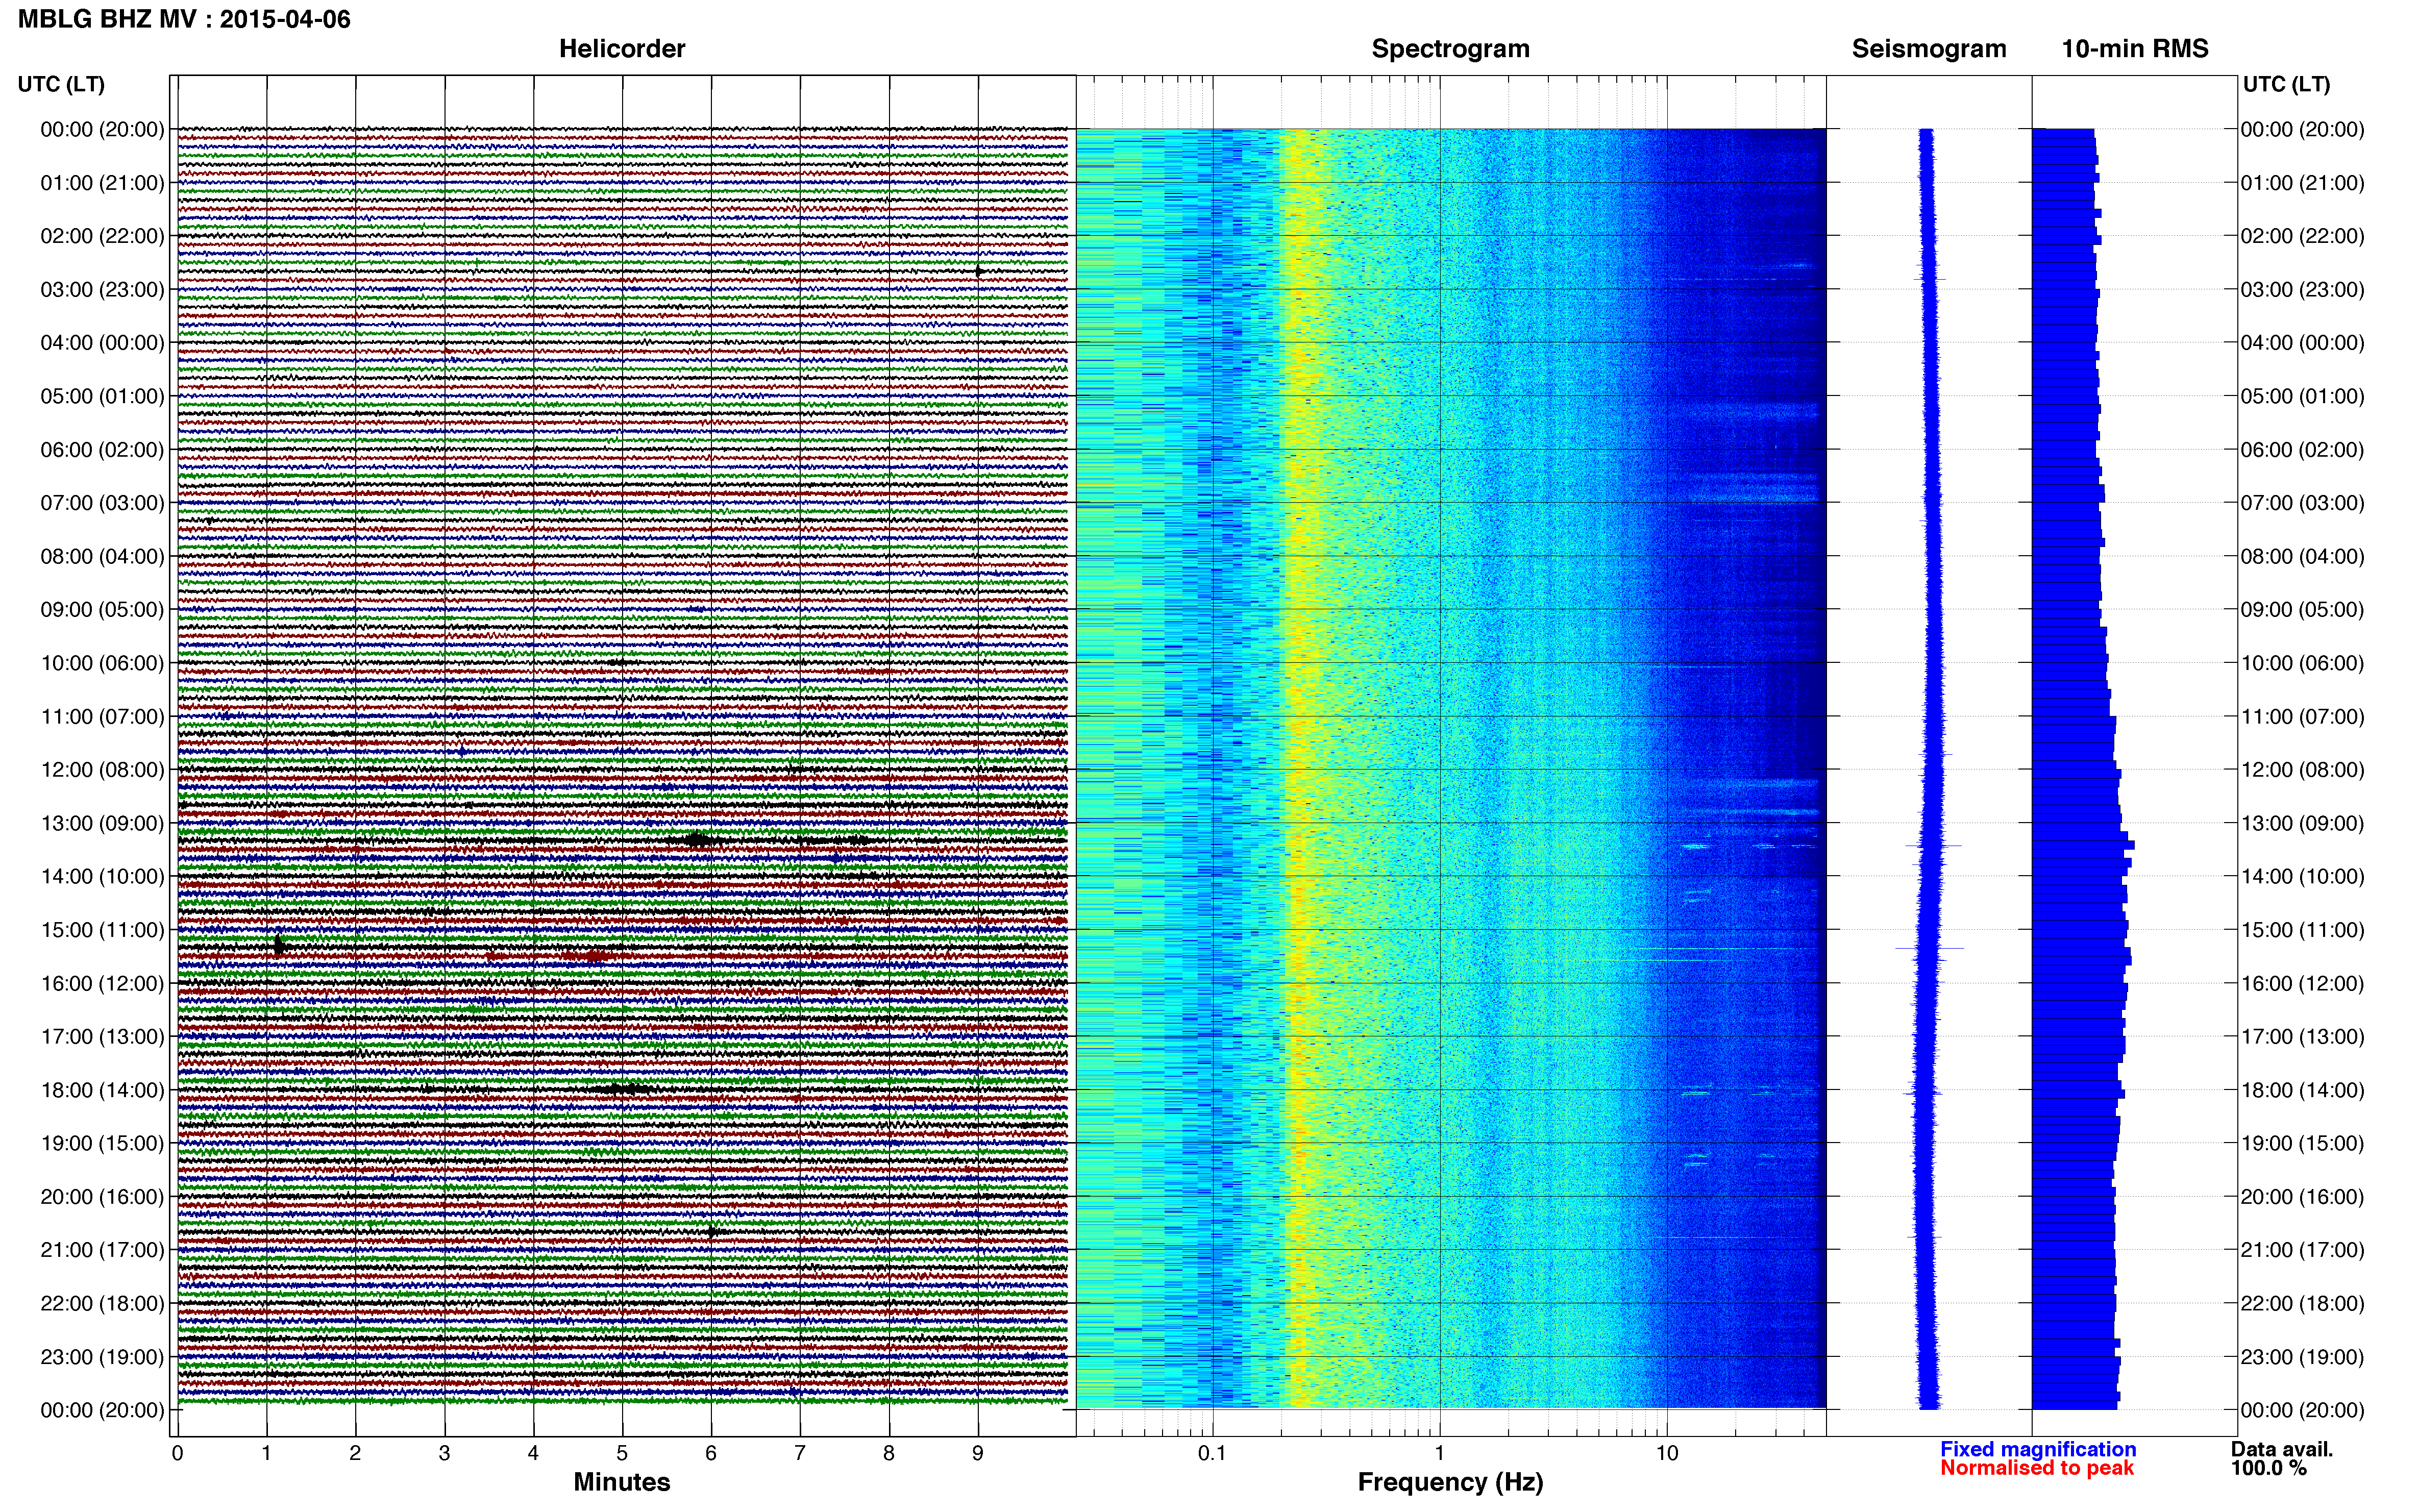Click left time label '07:00 (03:00)'
The height and width of the screenshot is (1512, 2419).
pos(102,503)
